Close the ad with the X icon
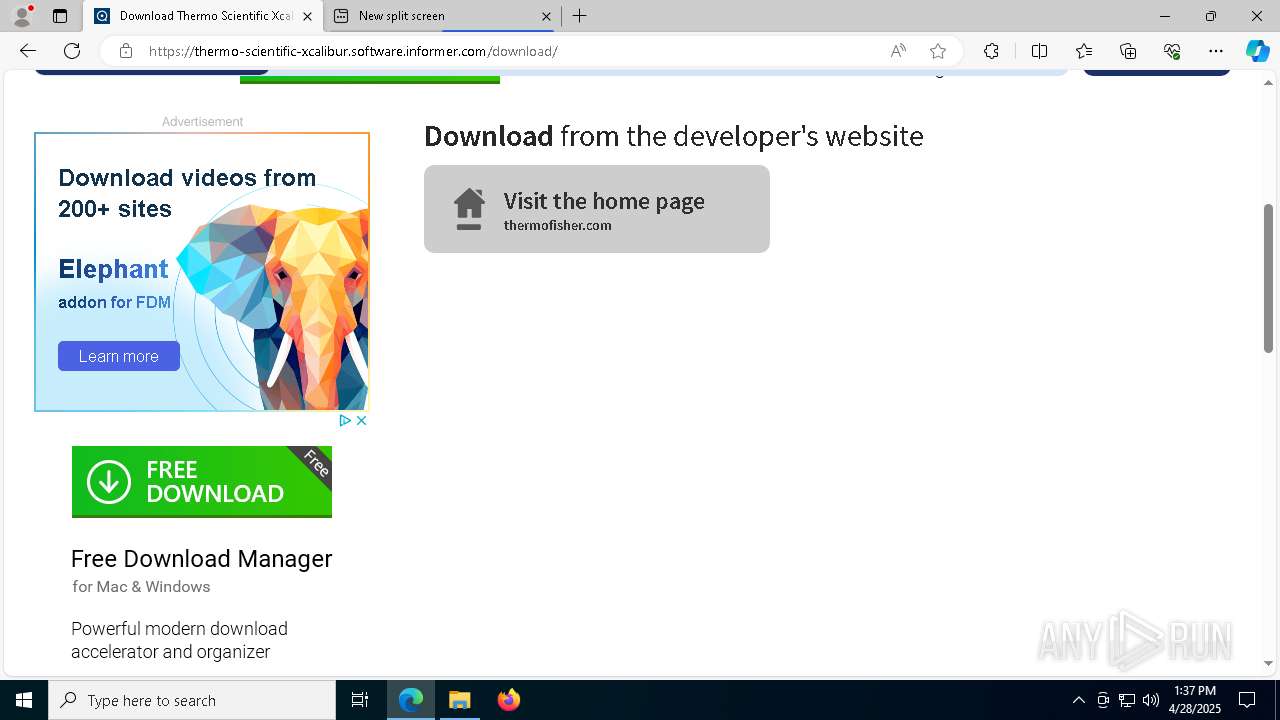The height and width of the screenshot is (720, 1280). click(x=361, y=421)
